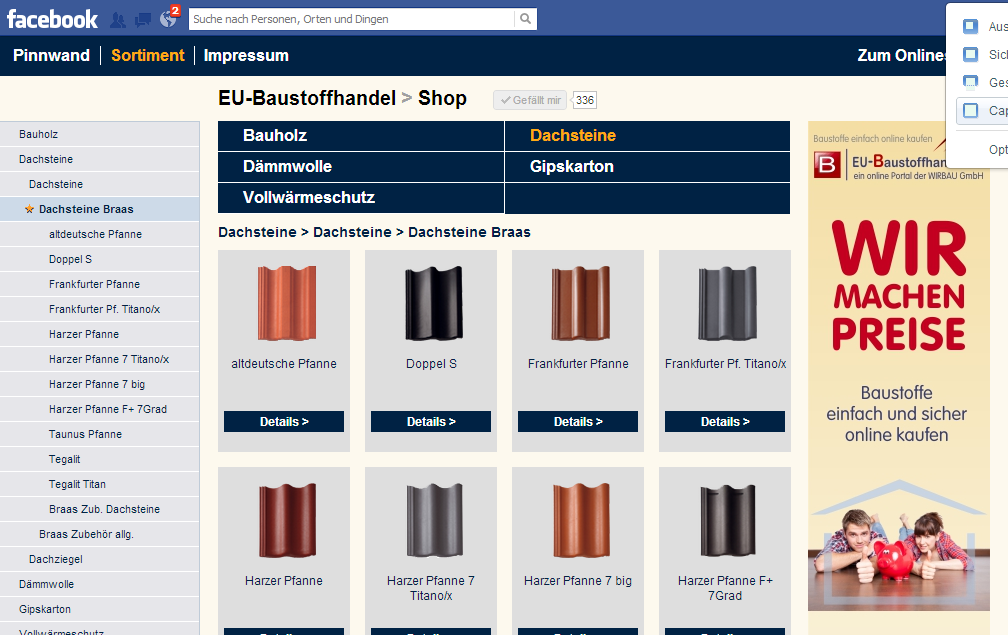Open the friend requests icon
Viewport: 1008px width, 635px height.
118,20
